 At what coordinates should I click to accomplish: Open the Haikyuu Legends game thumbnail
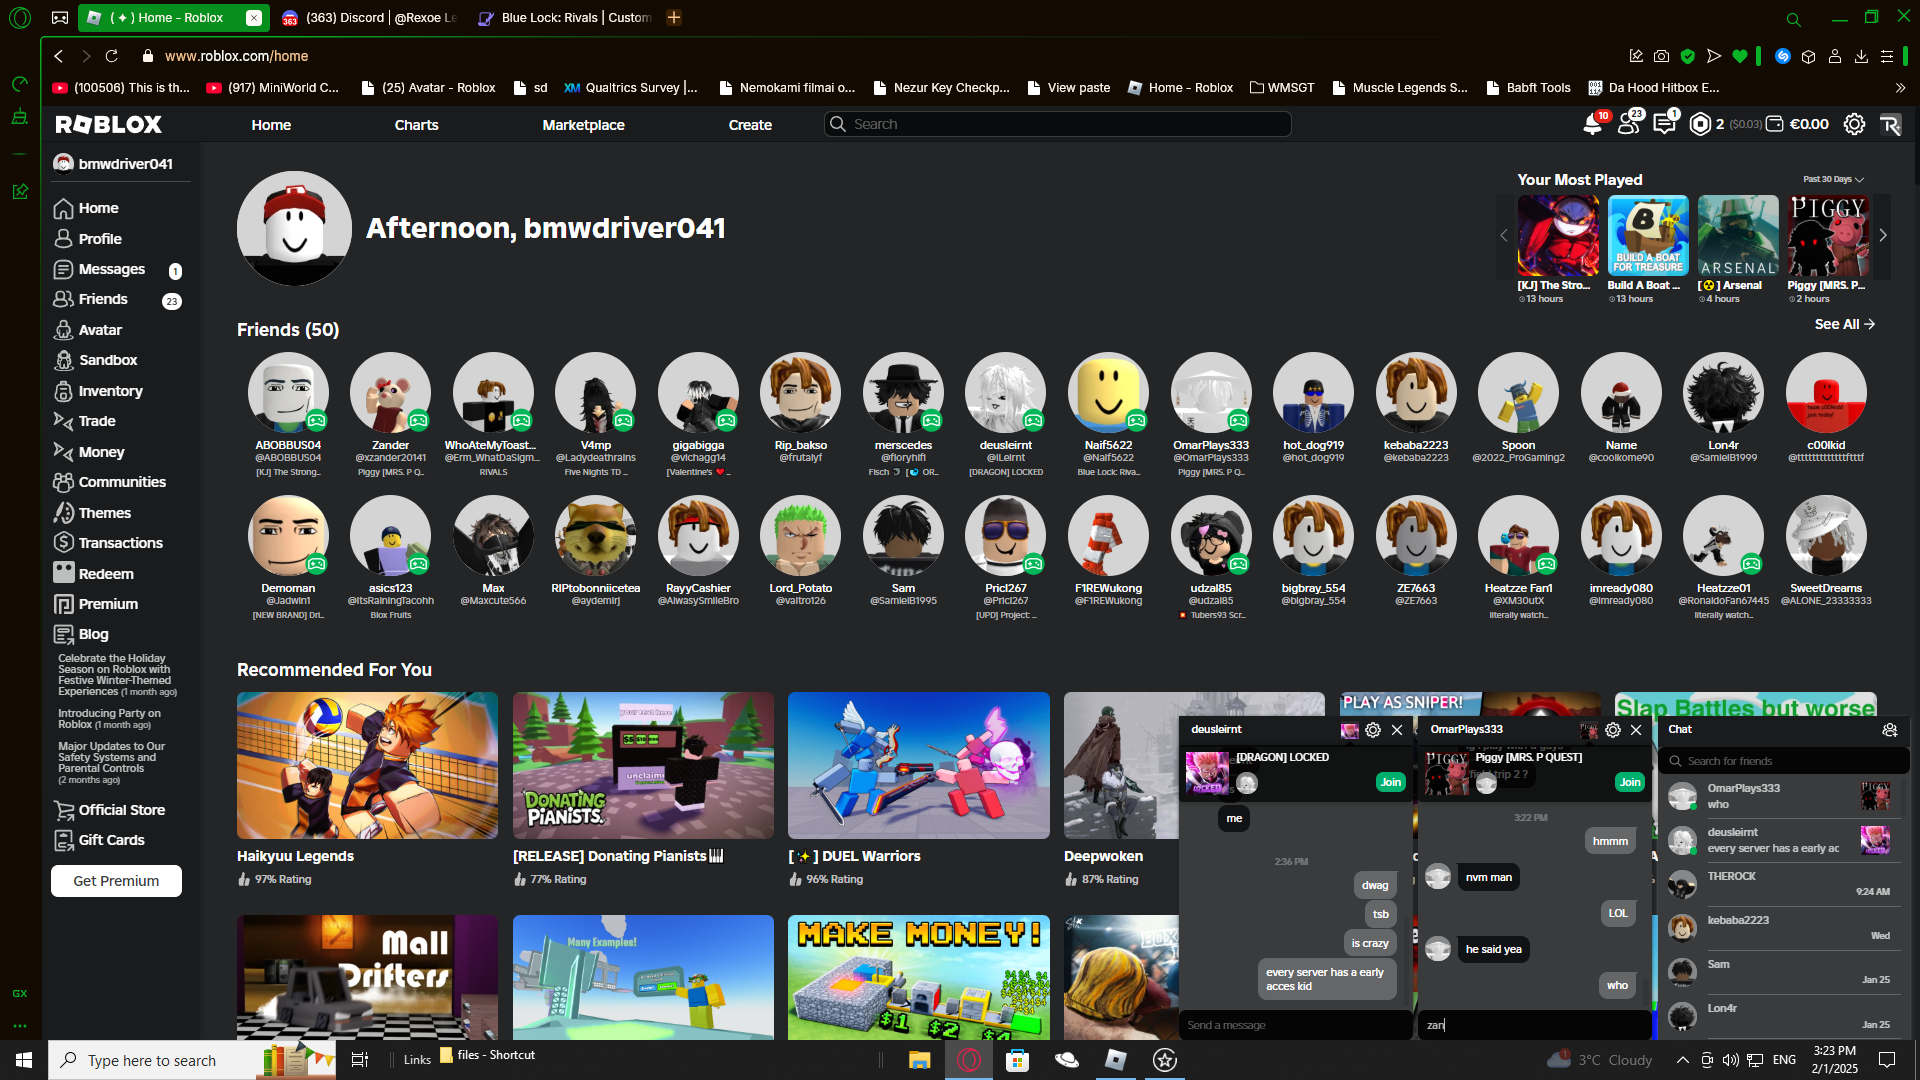coord(367,765)
